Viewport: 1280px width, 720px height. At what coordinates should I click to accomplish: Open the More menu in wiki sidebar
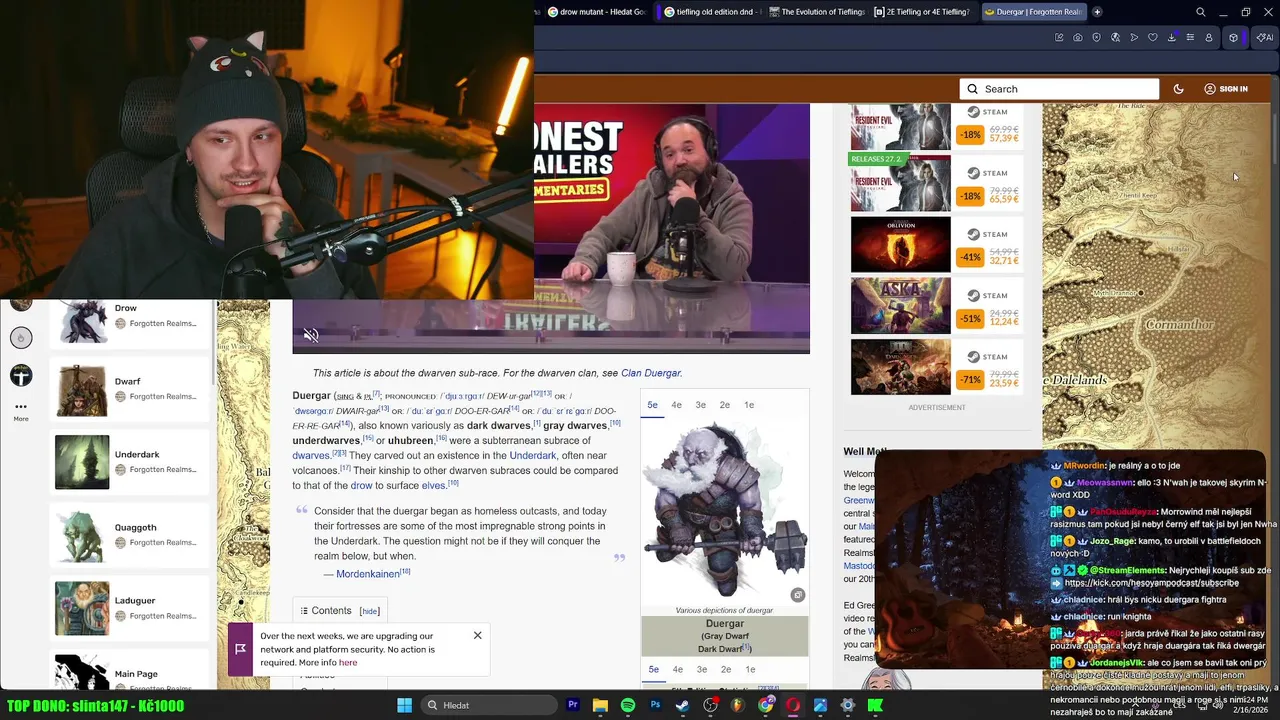click(21, 411)
